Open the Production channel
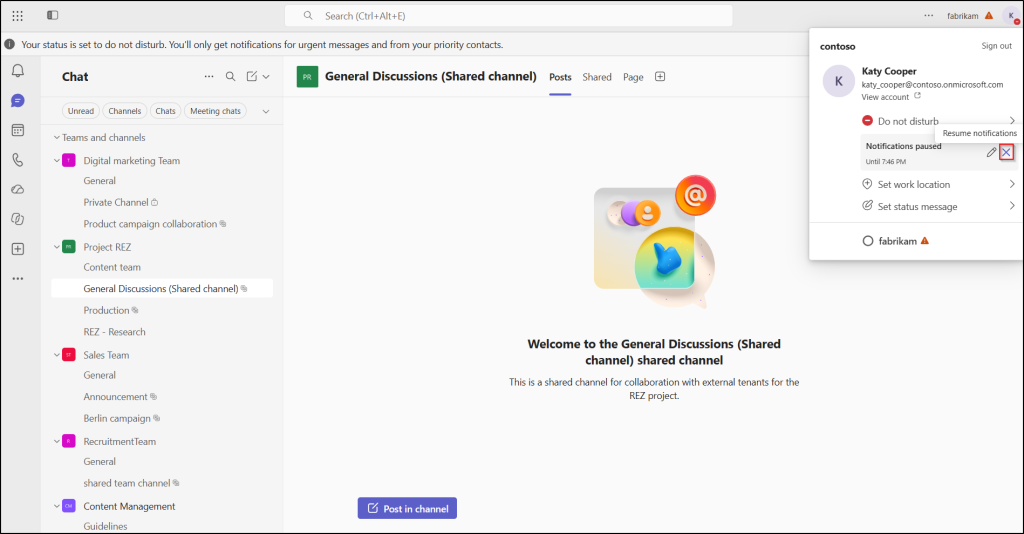The width and height of the screenshot is (1024, 534). pyautogui.click(x=110, y=310)
